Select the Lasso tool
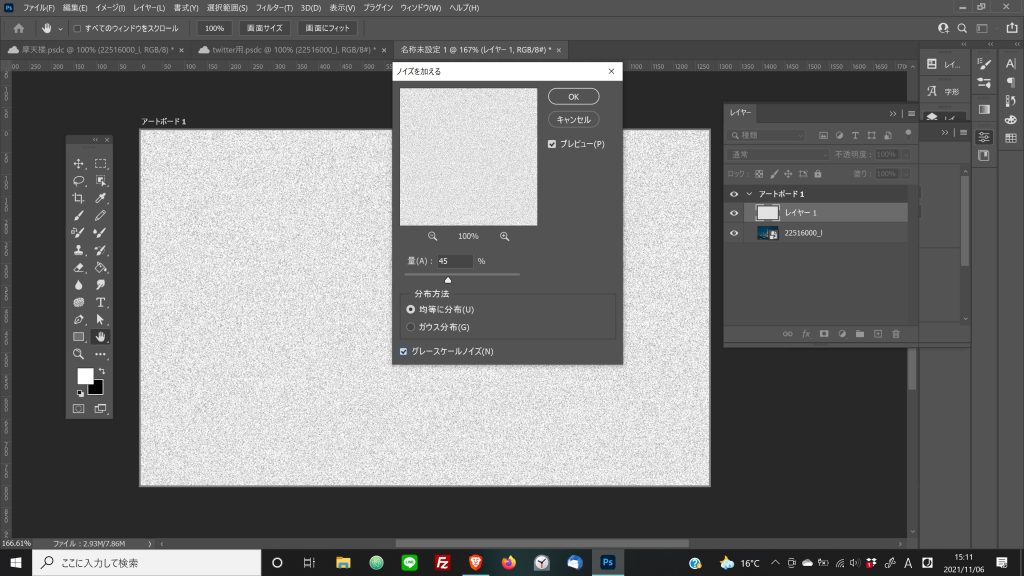This screenshot has height=576, width=1024. 78,181
